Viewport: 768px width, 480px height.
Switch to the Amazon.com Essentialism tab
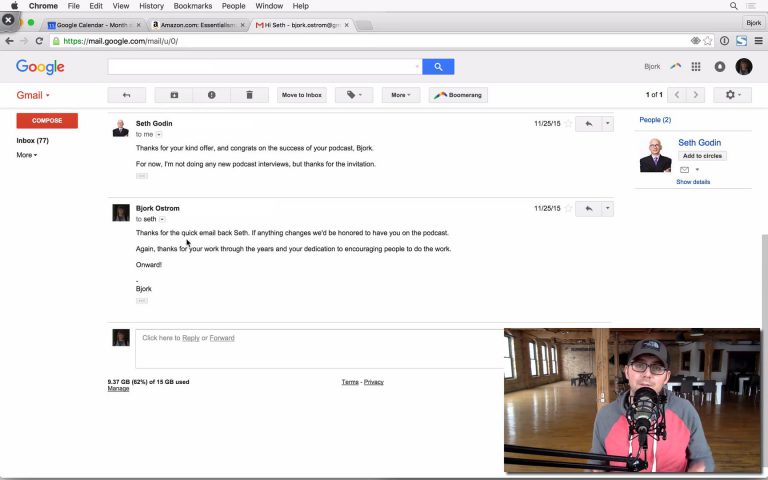tap(197, 25)
